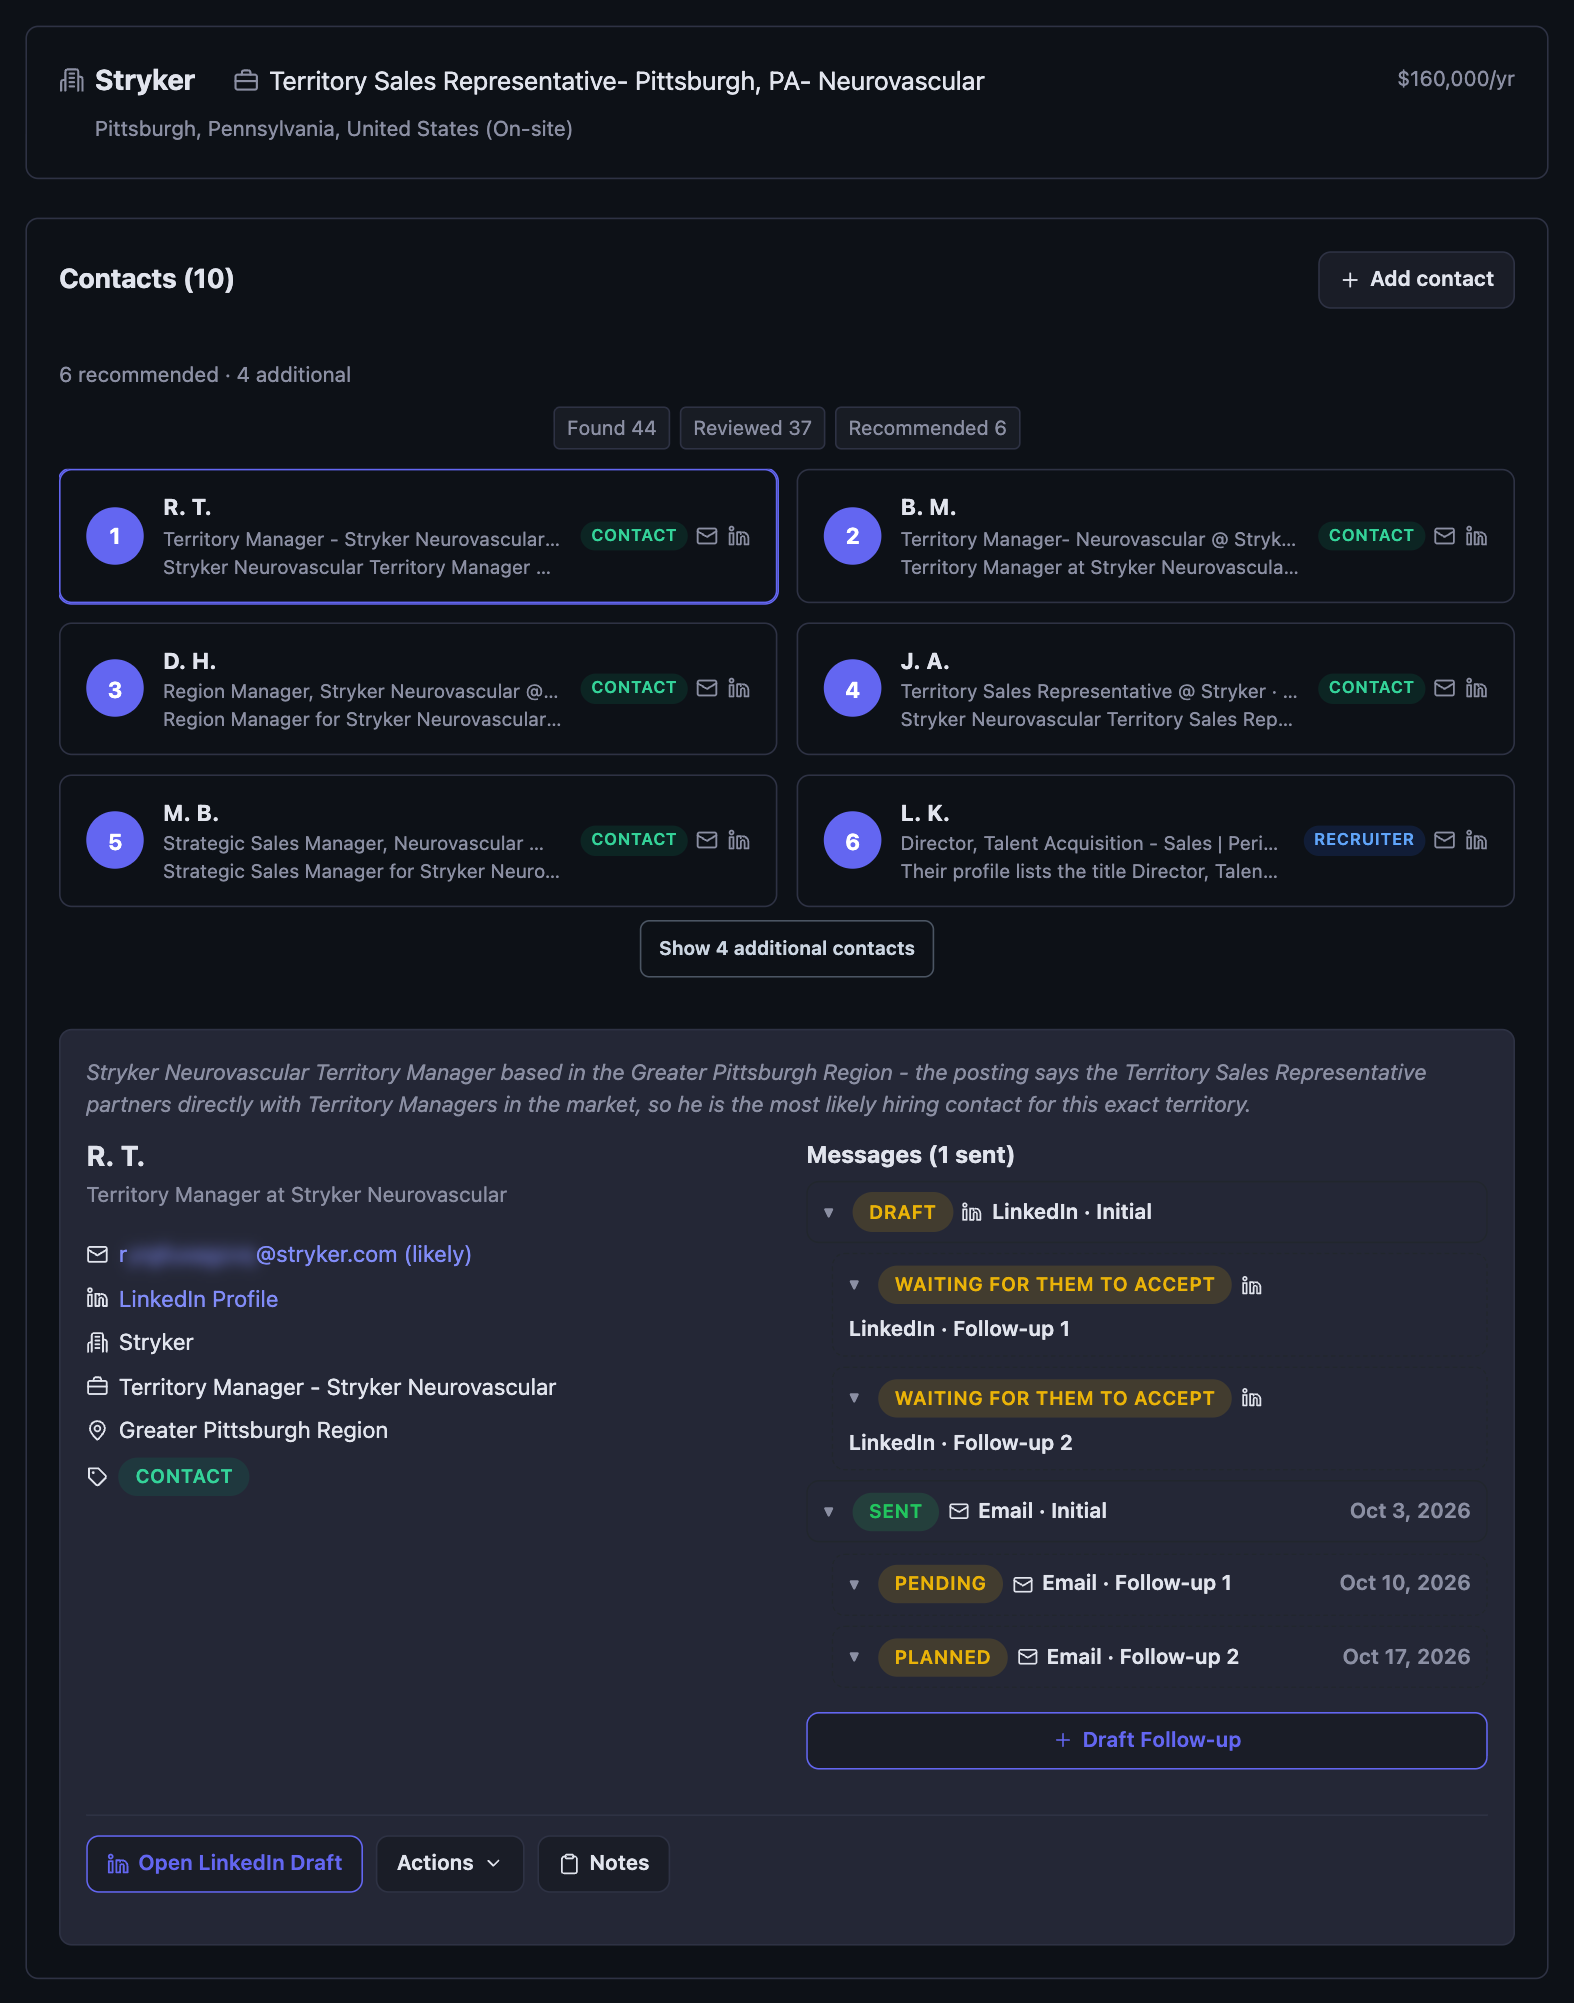1574x2003 pixels.
Task: Click the email icon on B. M.'s card
Action: click(1444, 536)
